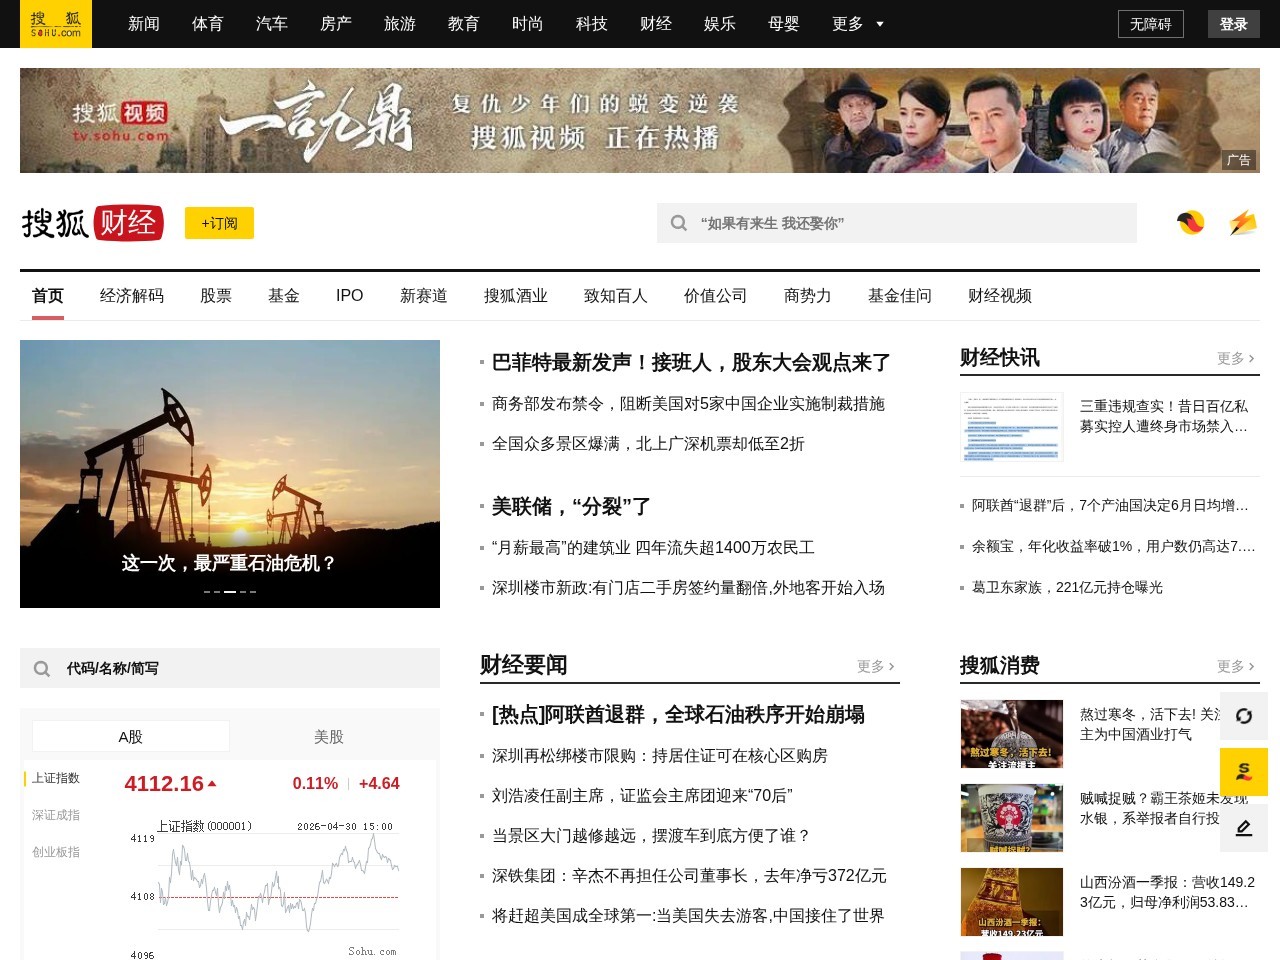The width and height of the screenshot is (1280, 960).
Task: Select the 基金 tab
Action: click(284, 296)
